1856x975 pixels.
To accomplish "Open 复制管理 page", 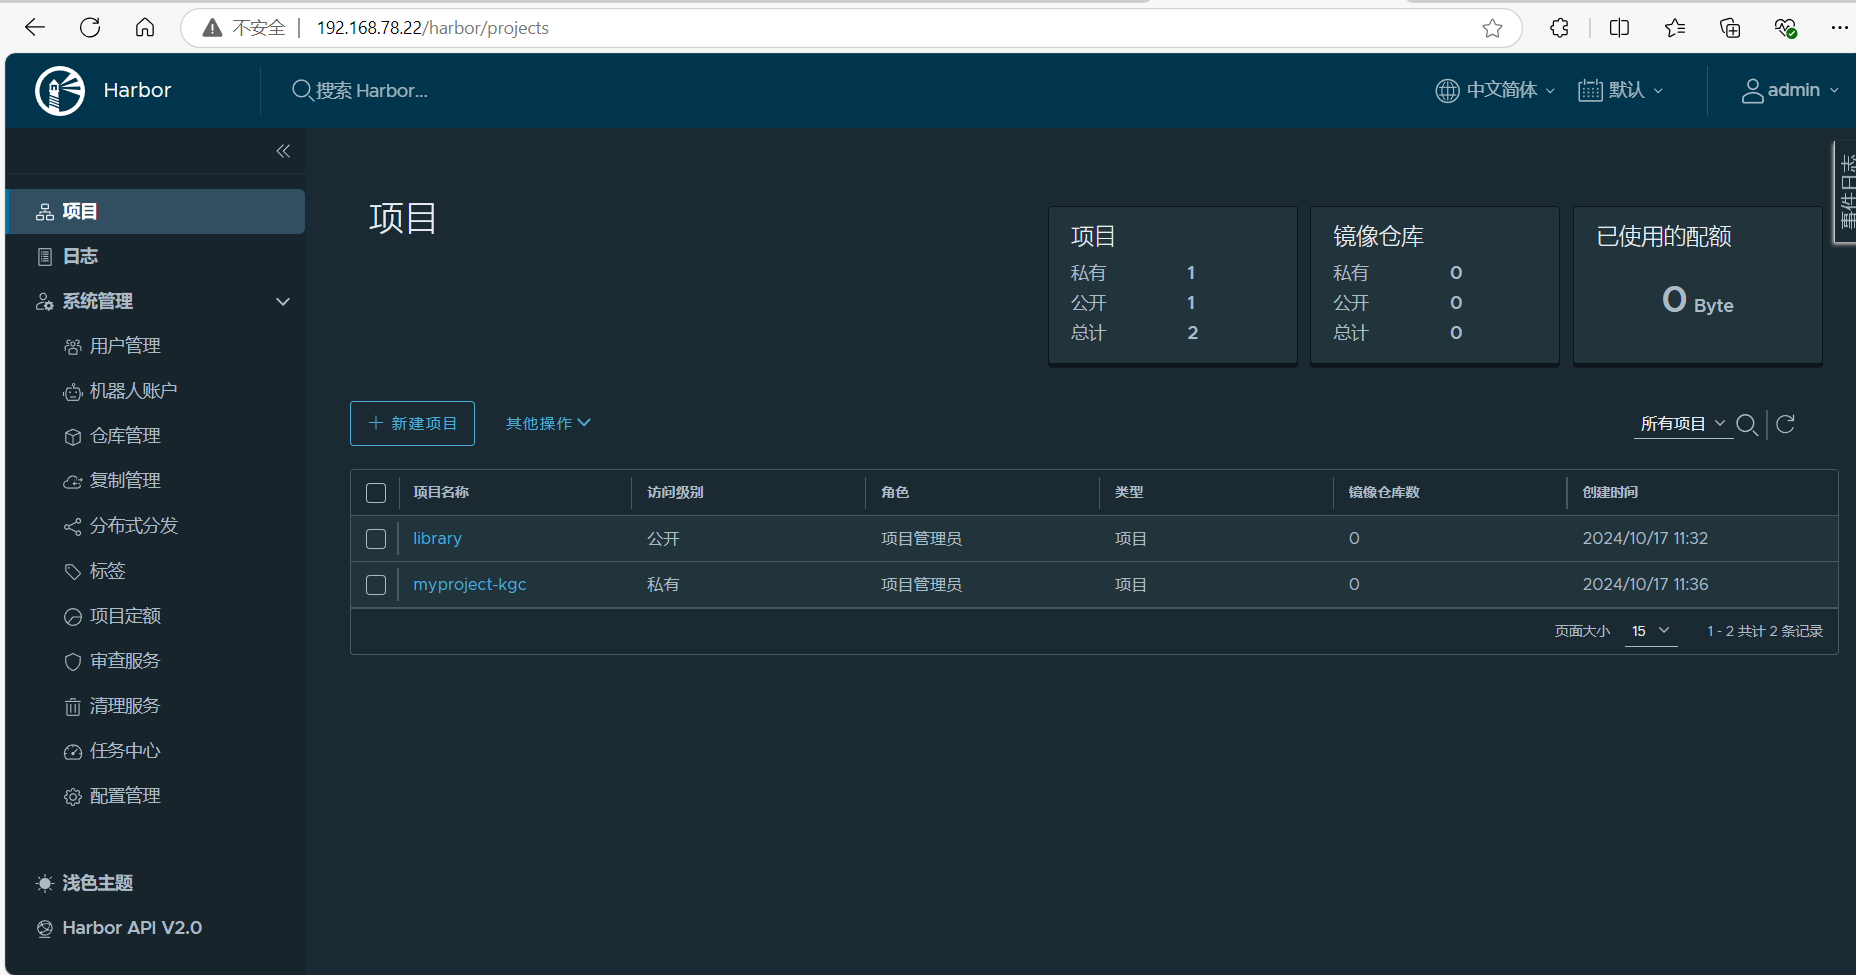I will [x=125, y=481].
